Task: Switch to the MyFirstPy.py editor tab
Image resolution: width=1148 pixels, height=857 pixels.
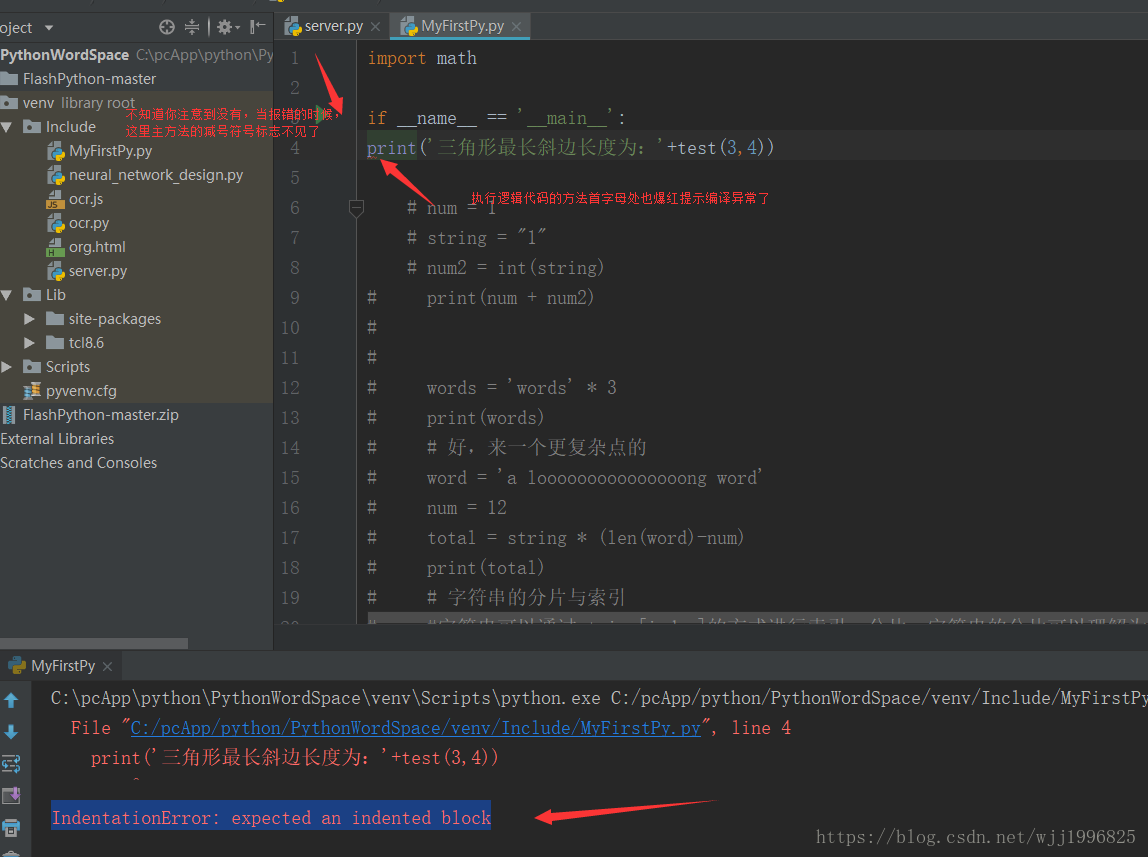Action: 462,26
